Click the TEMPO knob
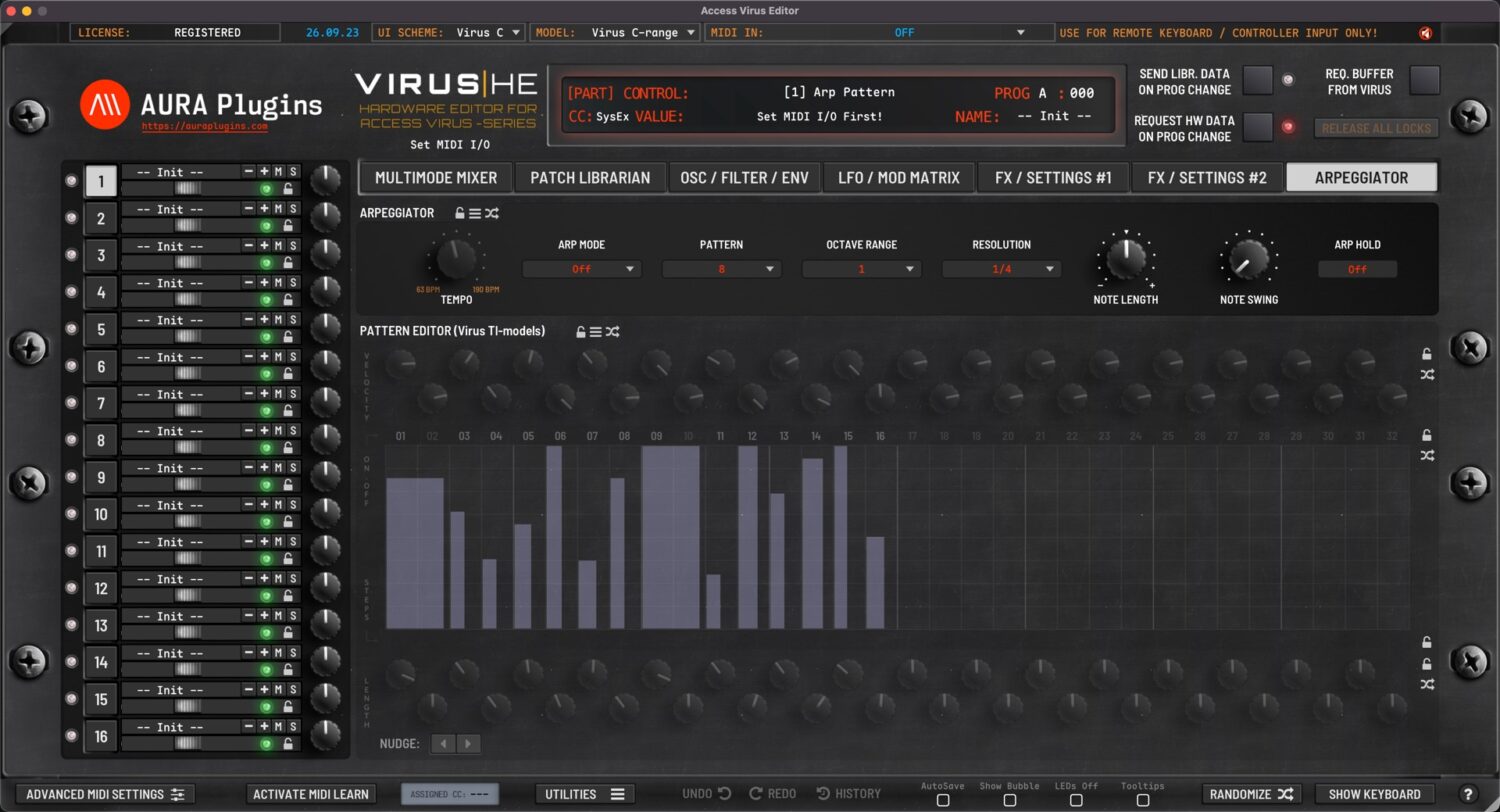 [x=456, y=258]
